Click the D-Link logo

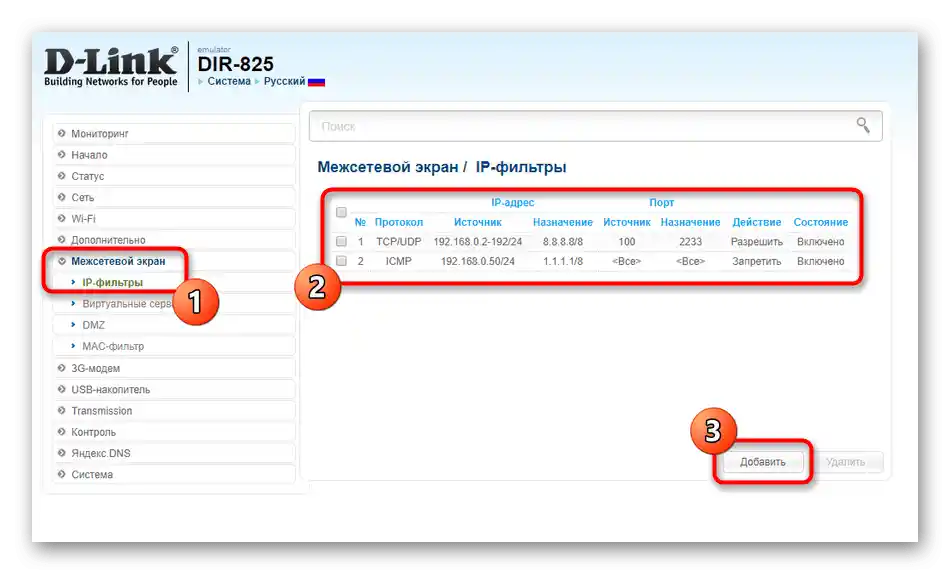[111, 67]
